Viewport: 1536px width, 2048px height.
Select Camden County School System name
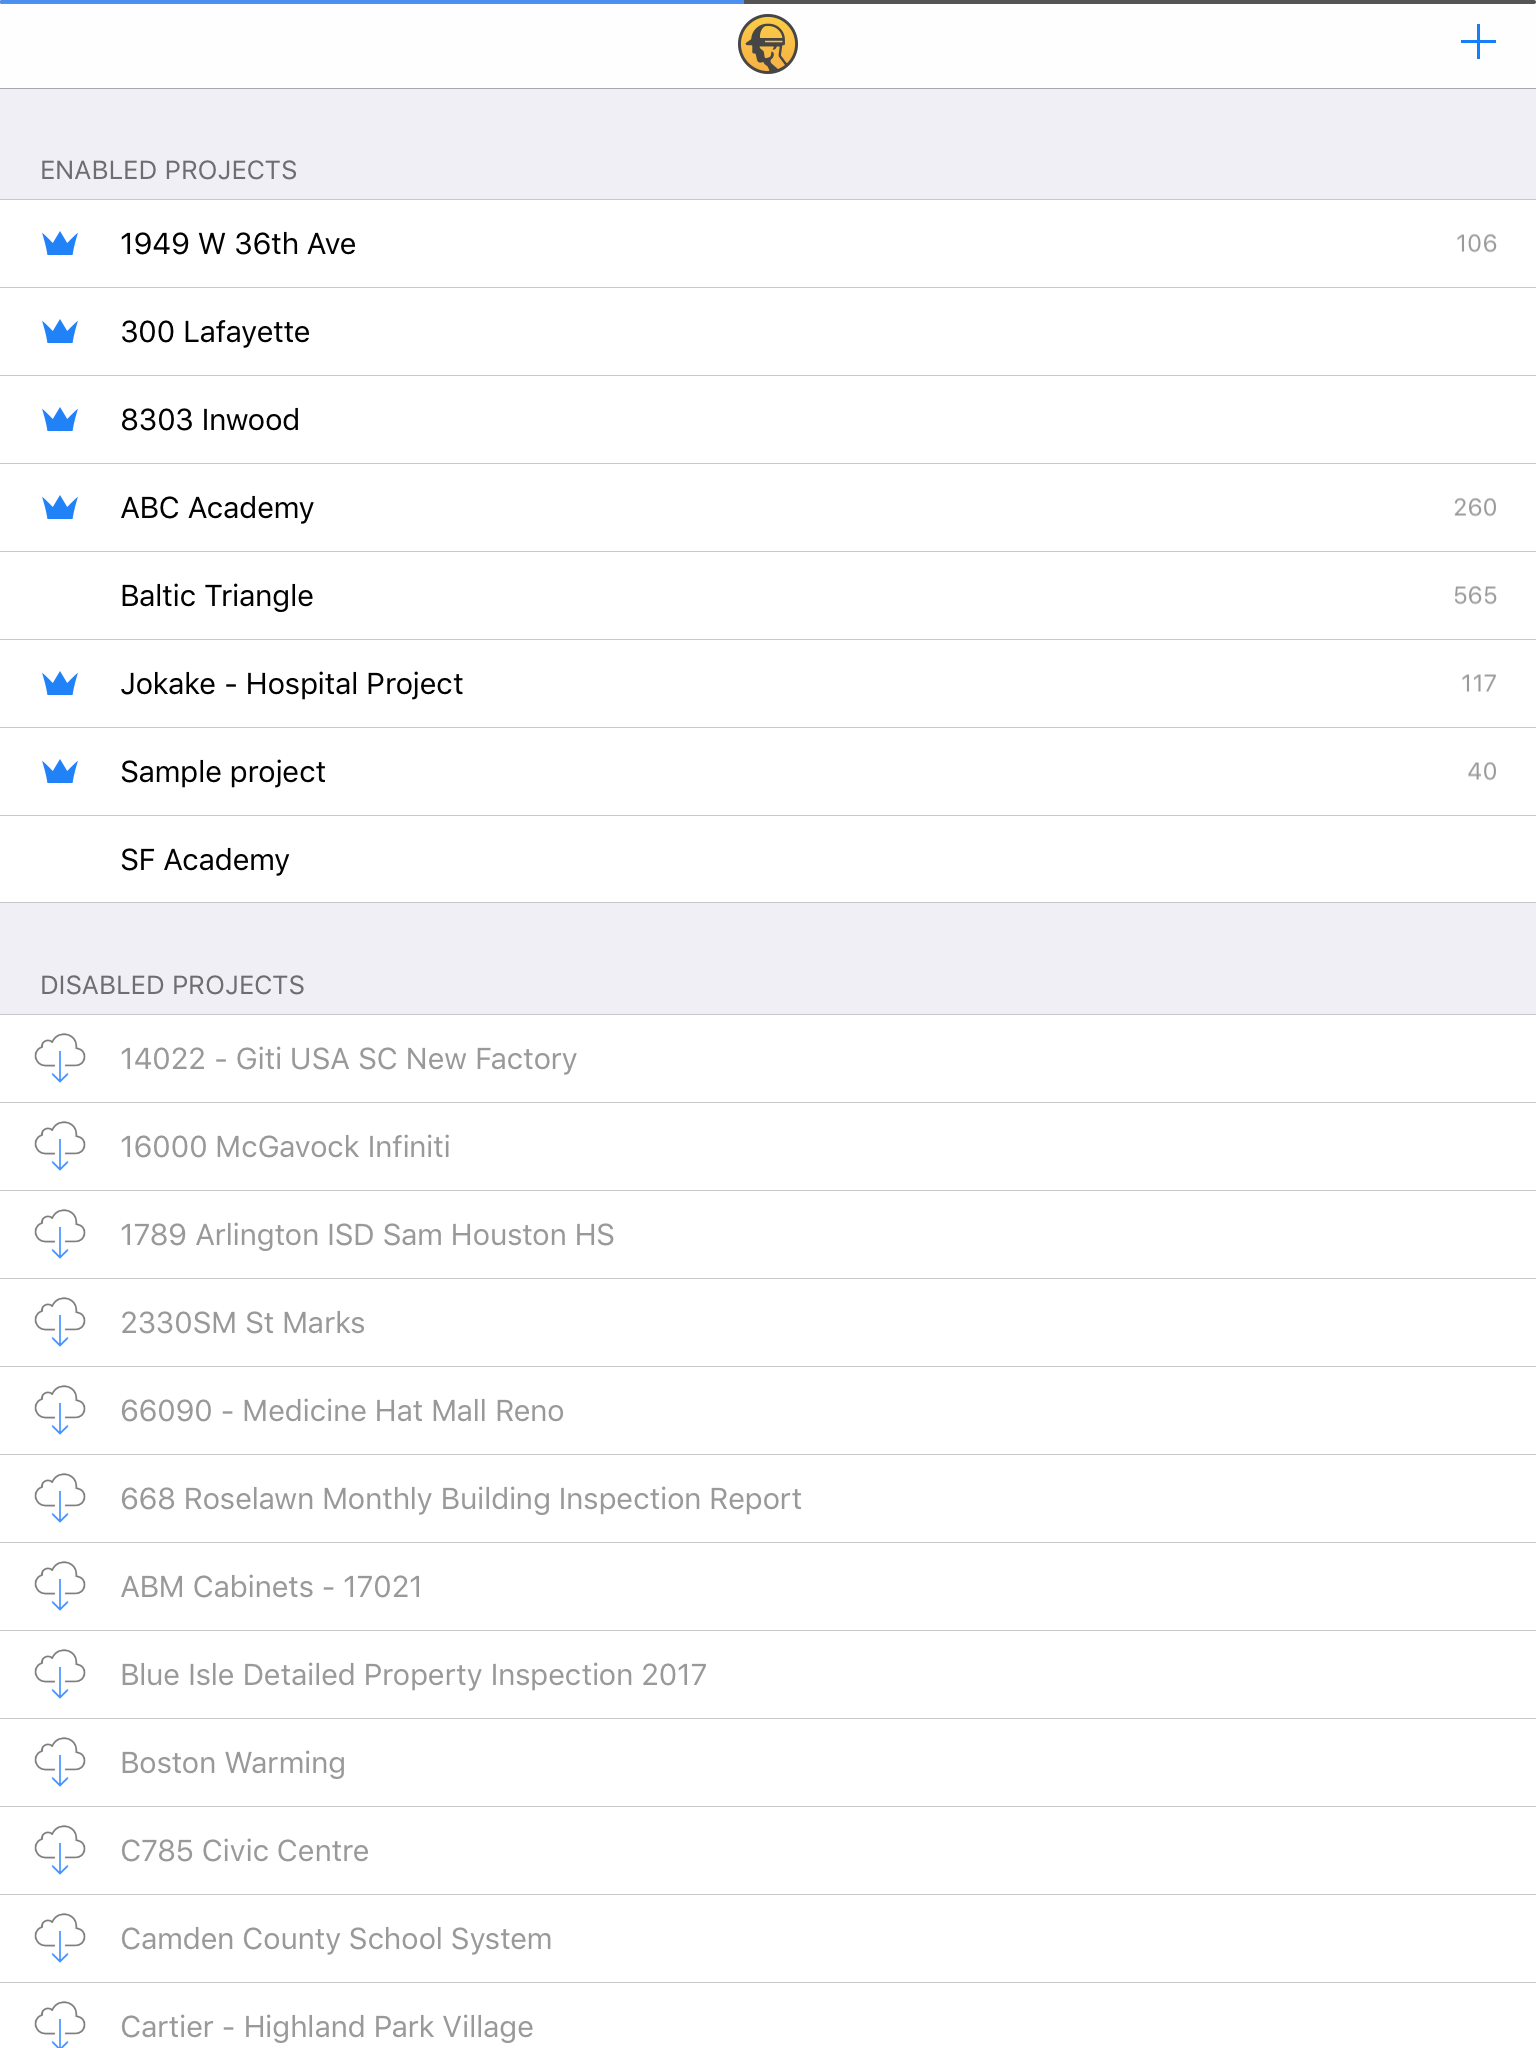[x=336, y=1939]
